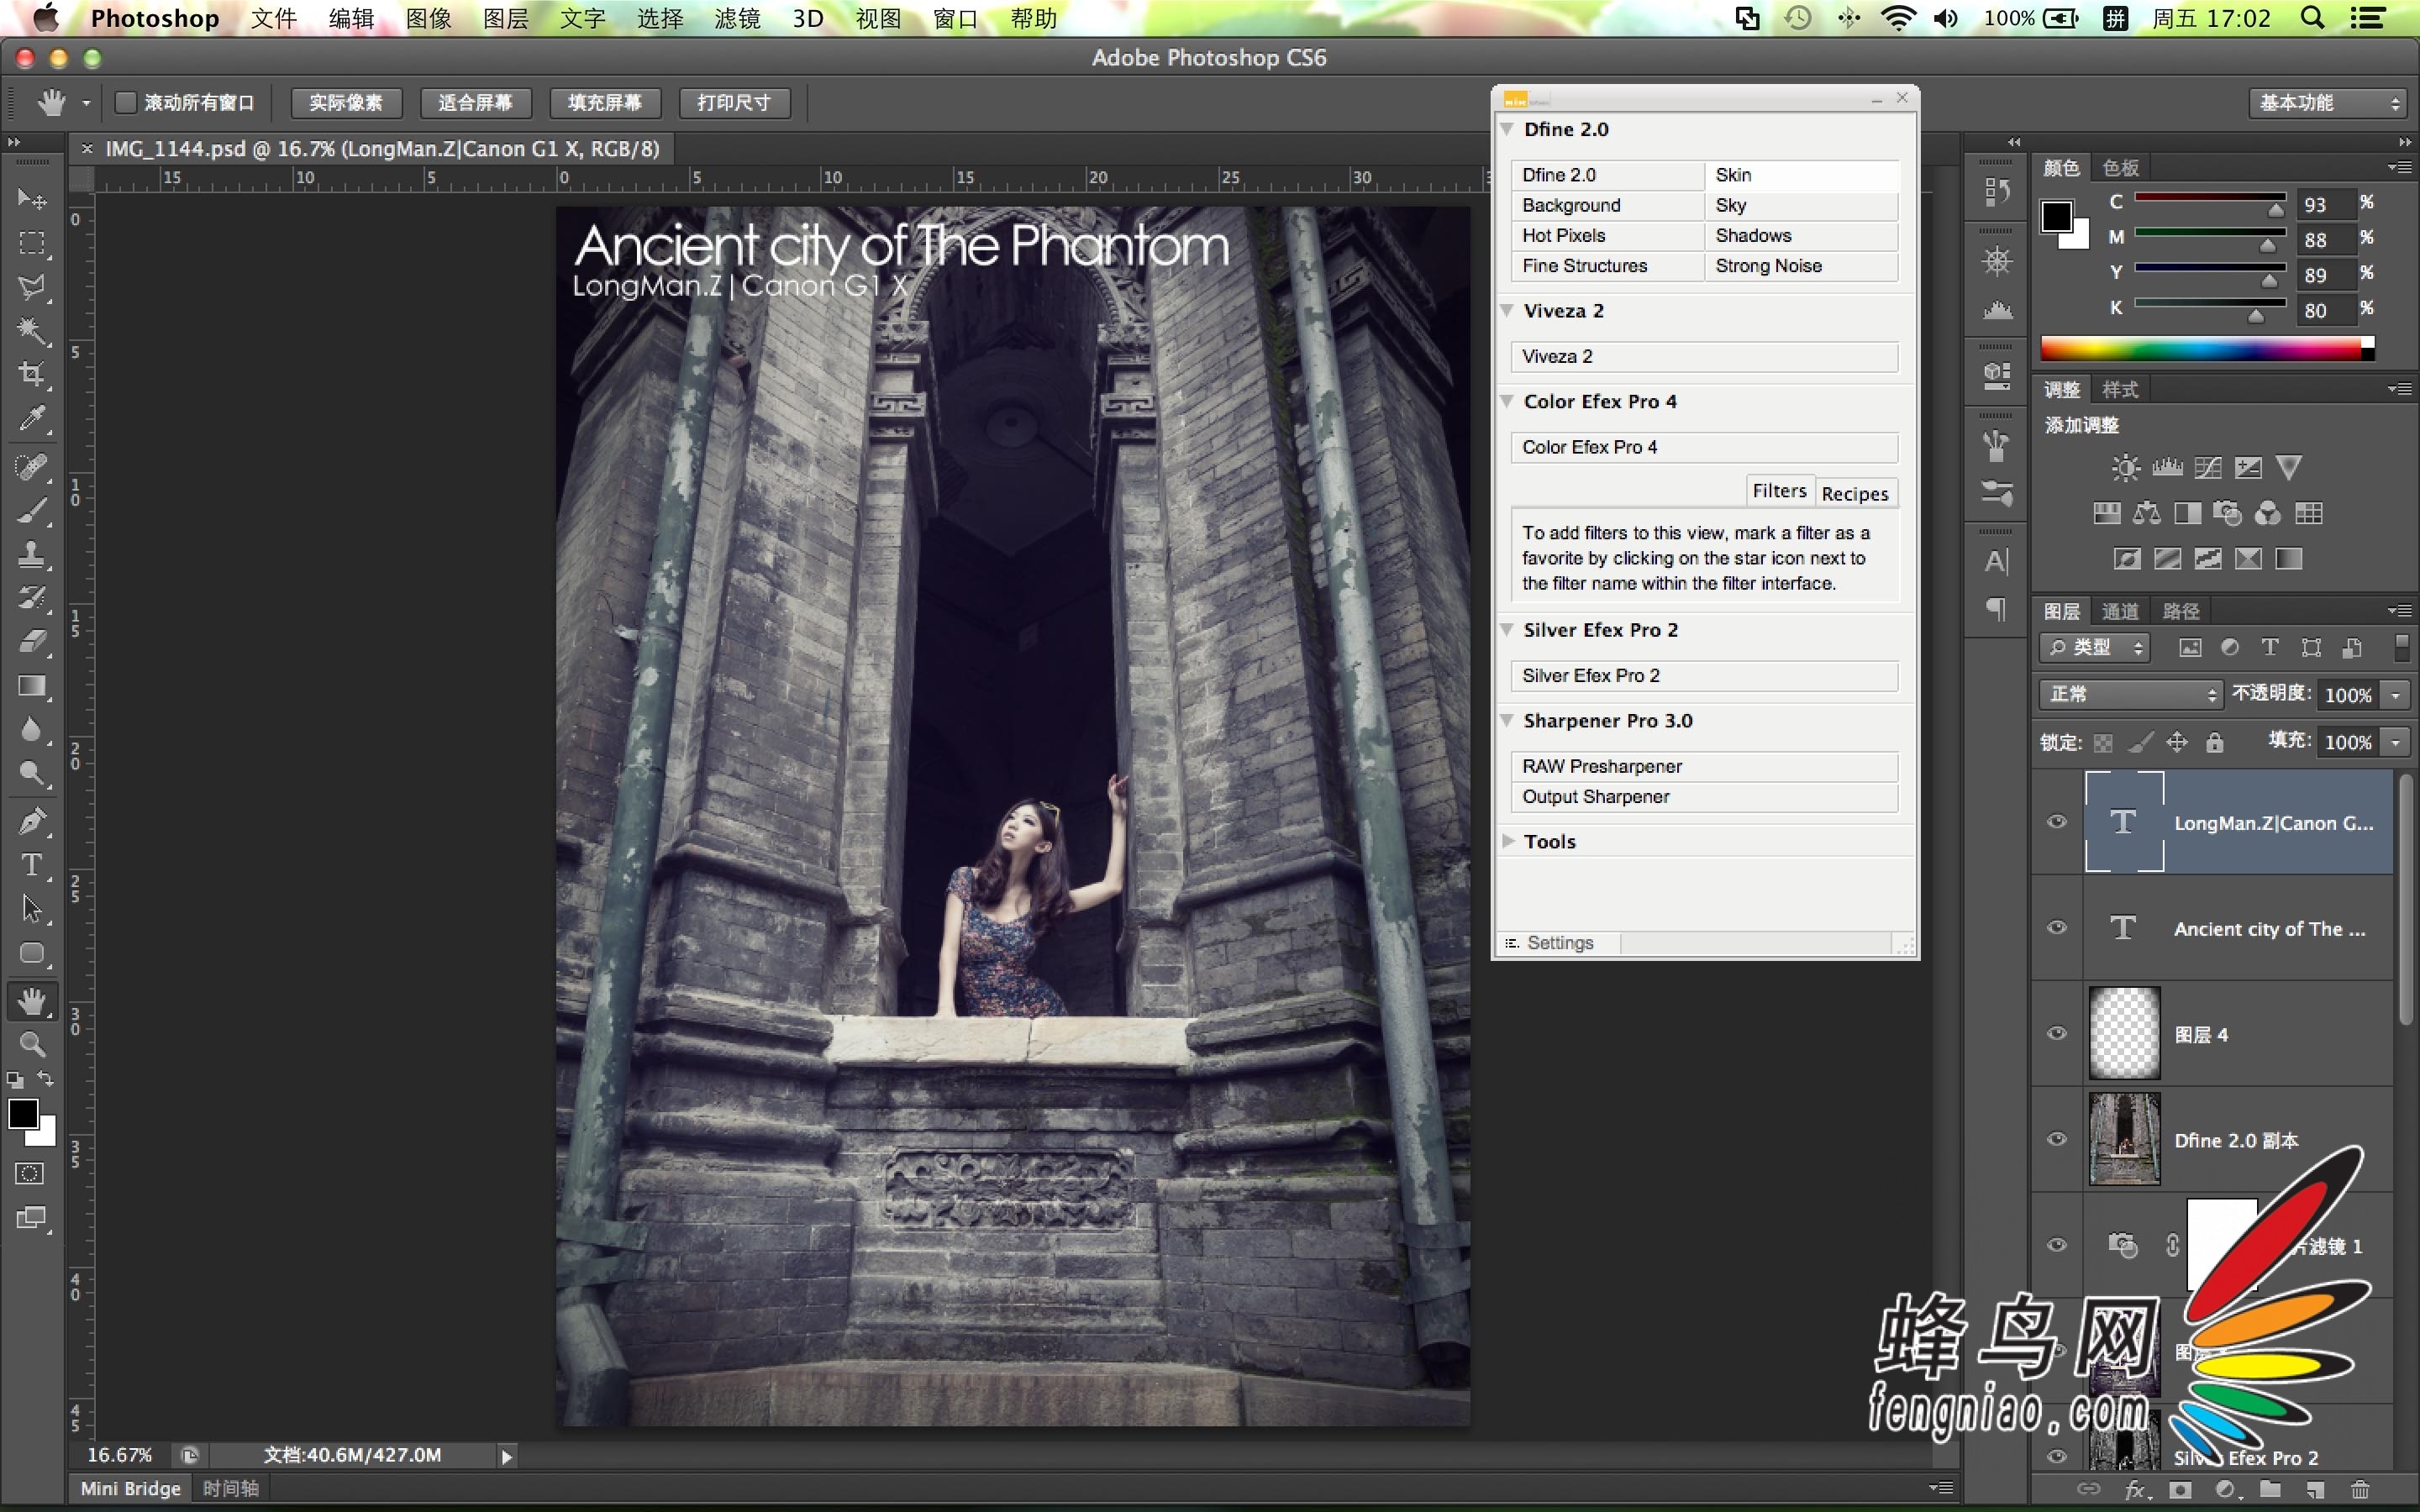This screenshot has height=1512, width=2420.
Task: Open Settings in the Nik panel
Action: click(x=1559, y=943)
